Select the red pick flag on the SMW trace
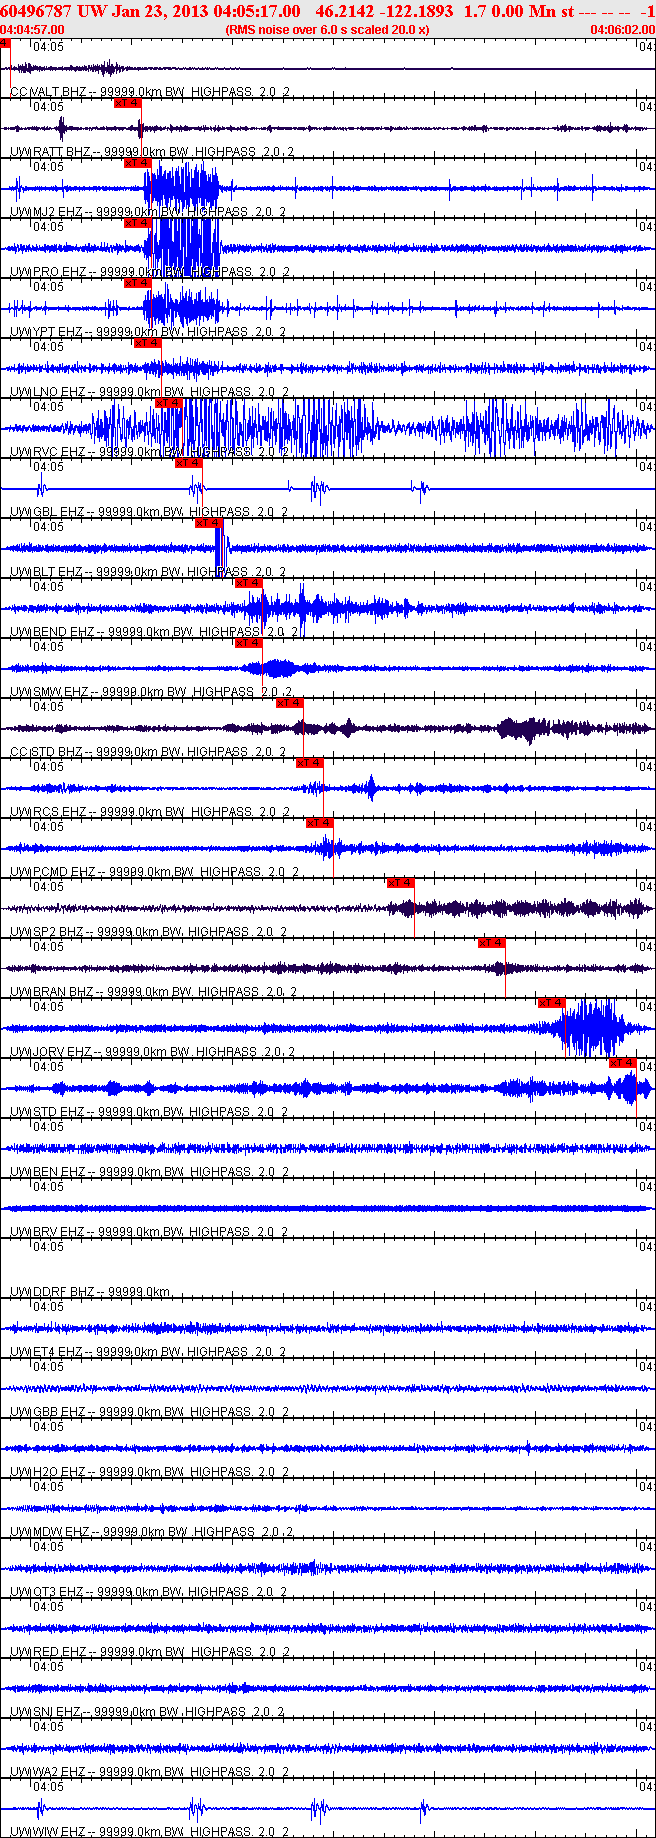The height and width of the screenshot is (1838, 656). pyautogui.click(x=249, y=643)
